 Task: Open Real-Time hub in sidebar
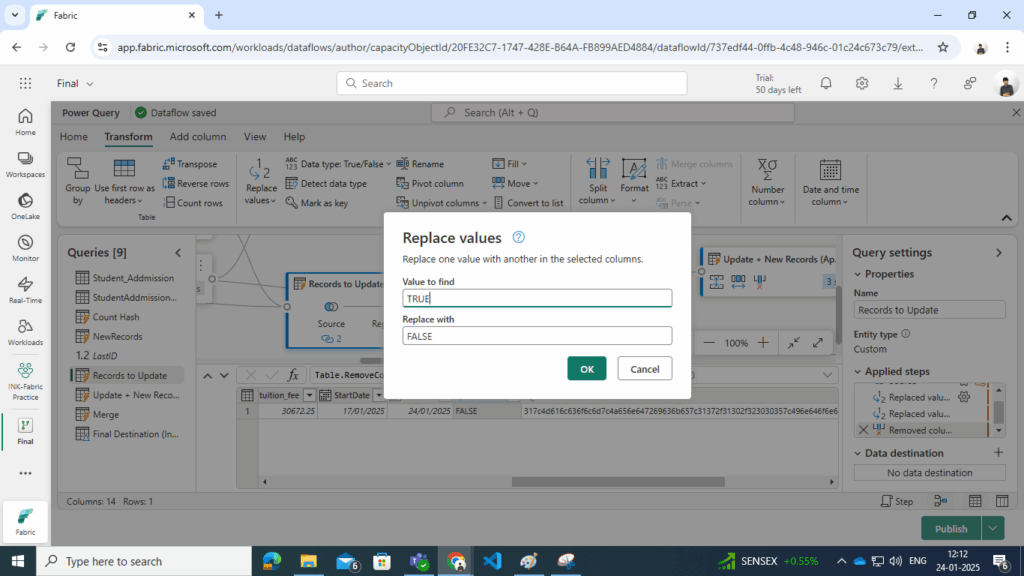click(25, 290)
